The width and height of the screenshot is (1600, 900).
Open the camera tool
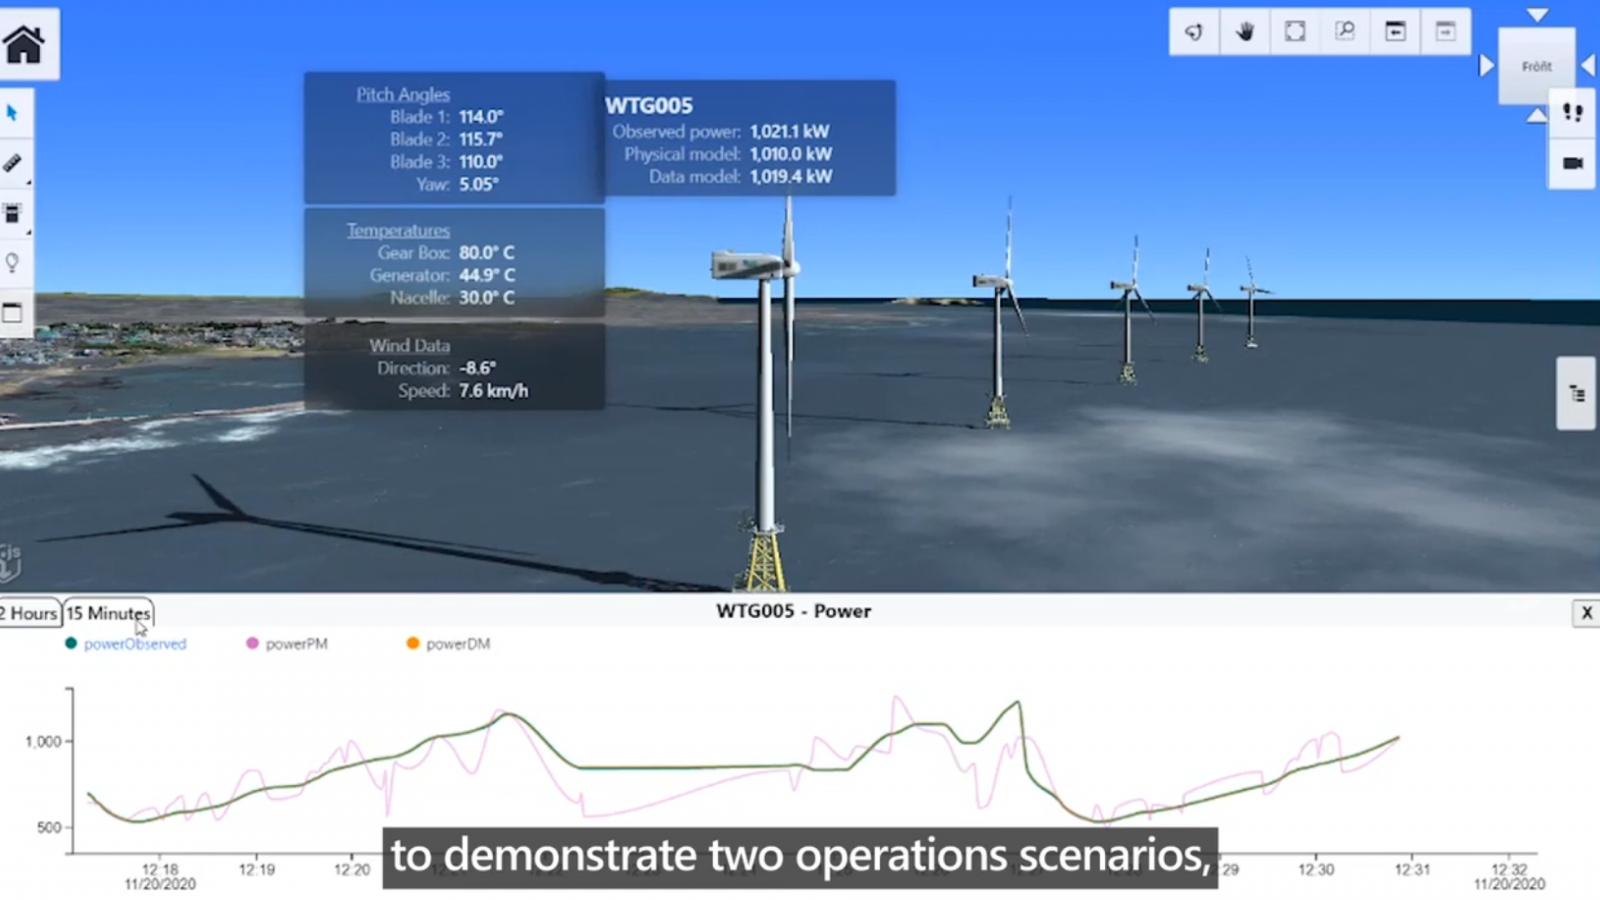click(1573, 163)
